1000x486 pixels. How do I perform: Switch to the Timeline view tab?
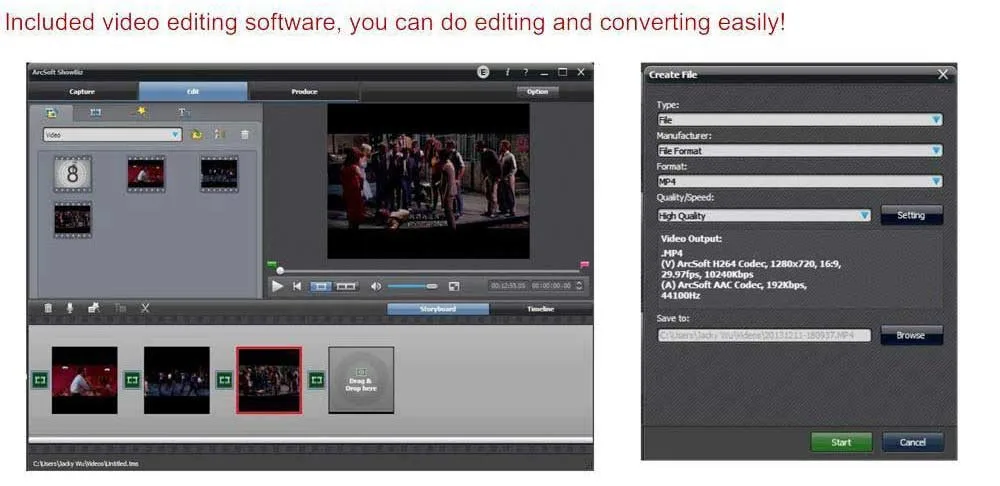(x=541, y=309)
